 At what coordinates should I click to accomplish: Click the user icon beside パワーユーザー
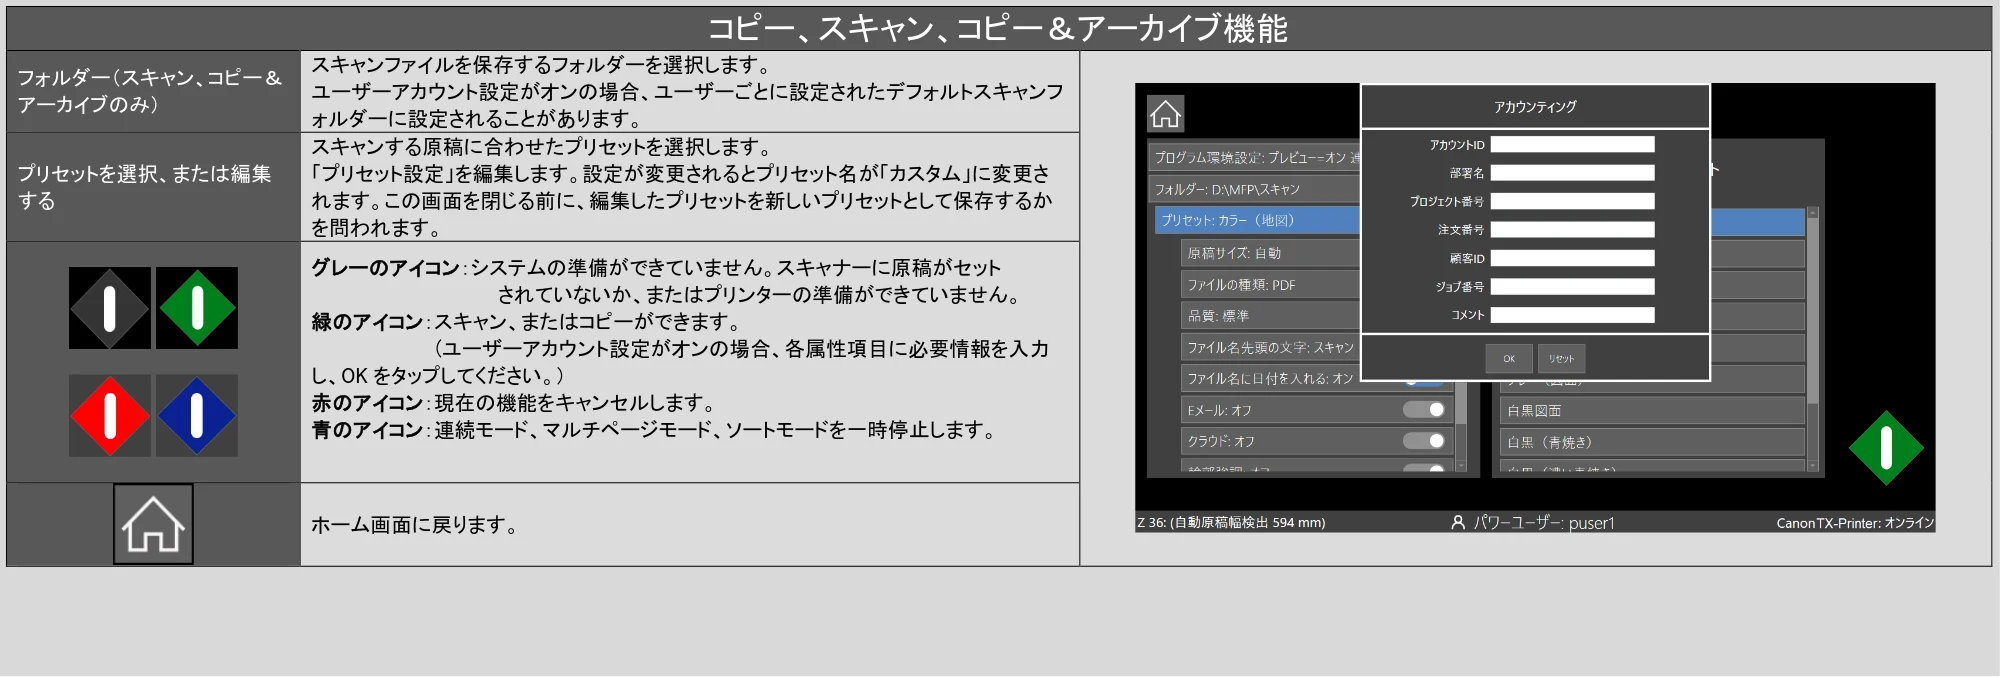point(1458,522)
